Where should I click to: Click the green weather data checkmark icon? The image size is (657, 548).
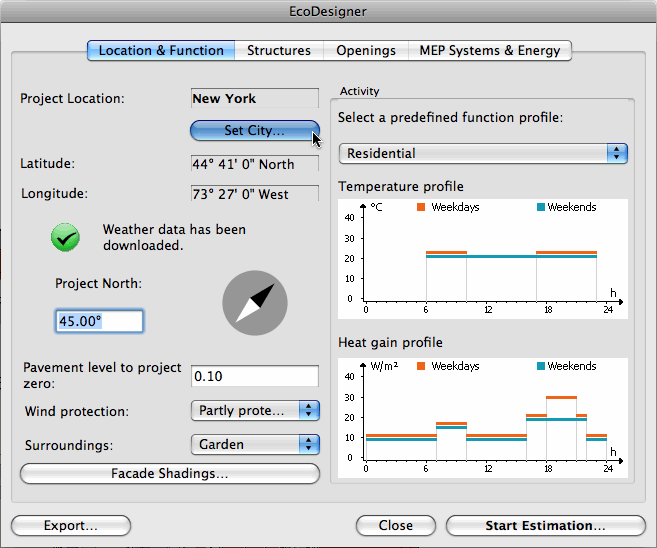tap(65, 238)
